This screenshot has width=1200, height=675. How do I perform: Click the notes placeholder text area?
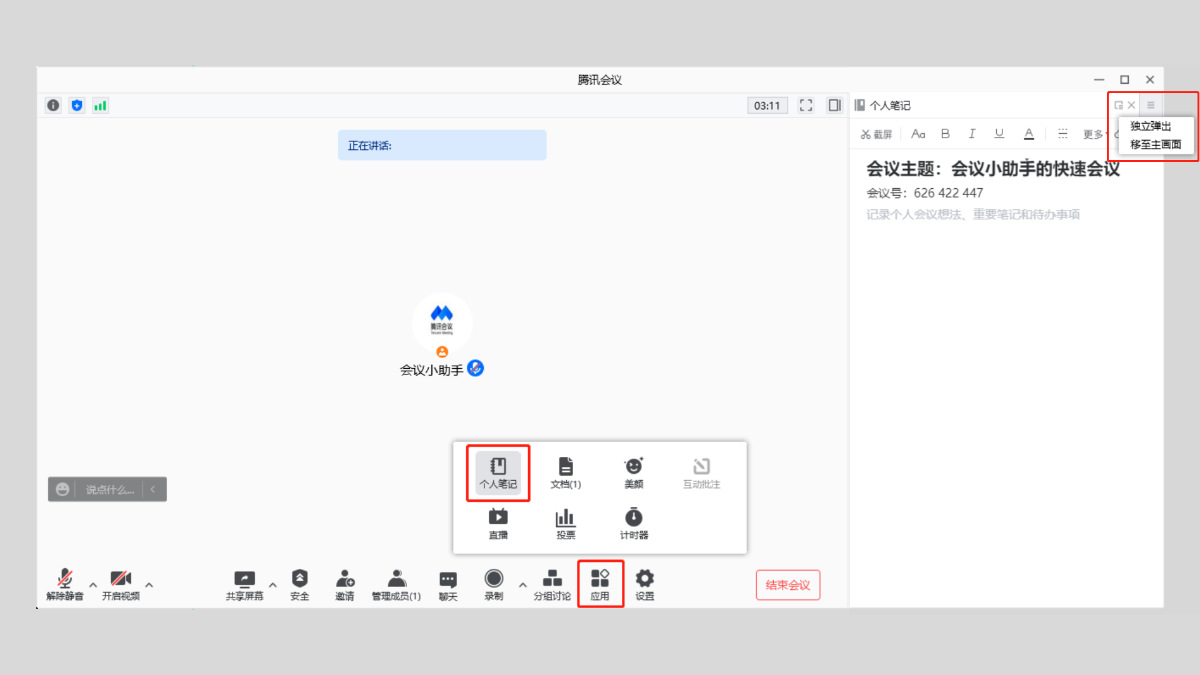pyautogui.click(x=973, y=215)
